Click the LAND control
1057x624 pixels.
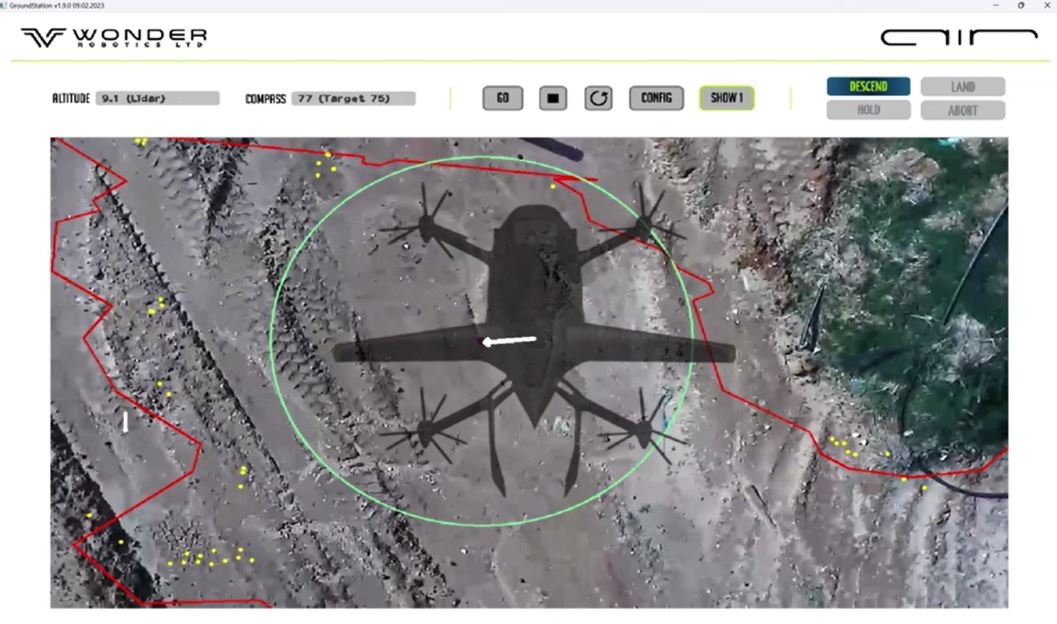point(963,86)
